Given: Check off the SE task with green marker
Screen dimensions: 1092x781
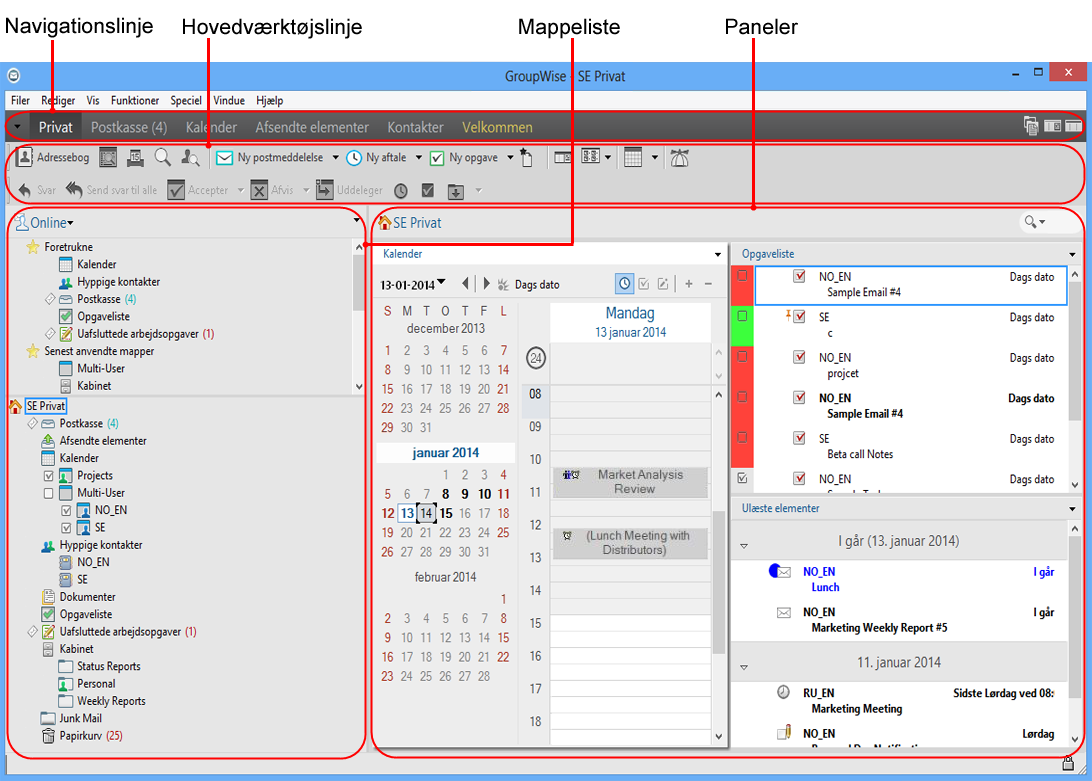Looking at the screenshot, I should pyautogui.click(x=742, y=316).
